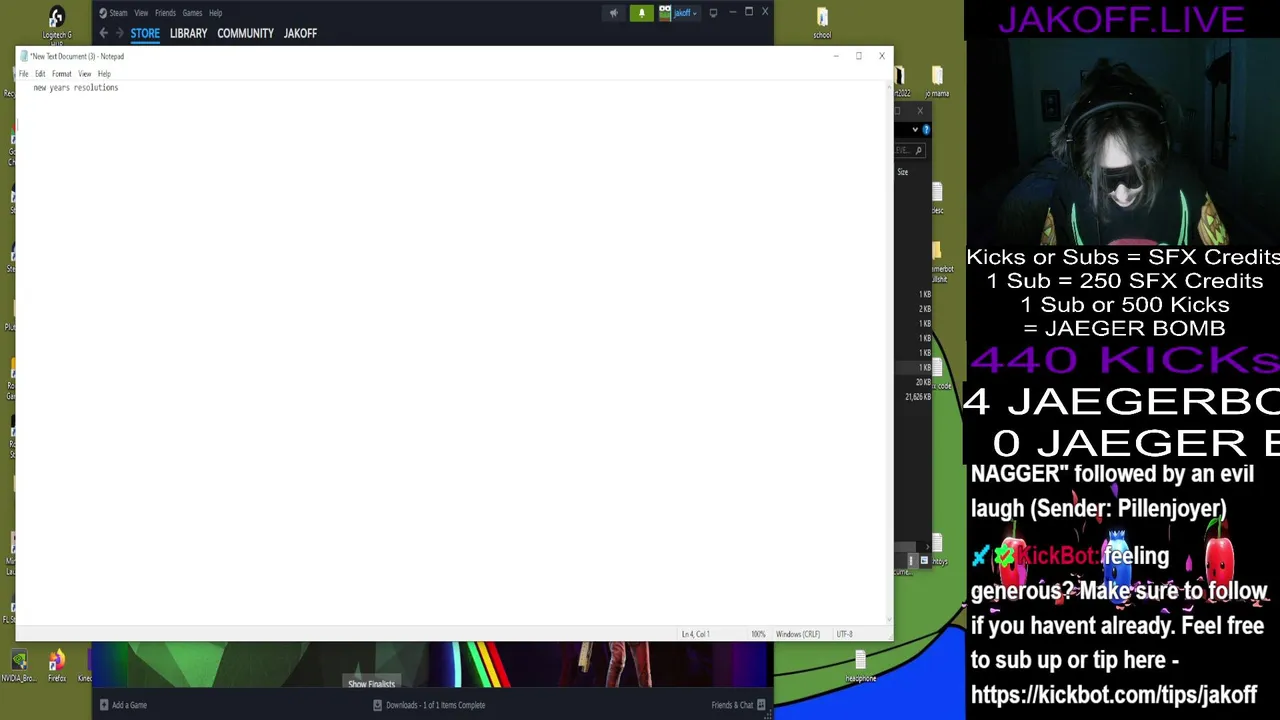Open the headphone file on the desktop
This screenshot has width=1280, height=720.
(860, 667)
